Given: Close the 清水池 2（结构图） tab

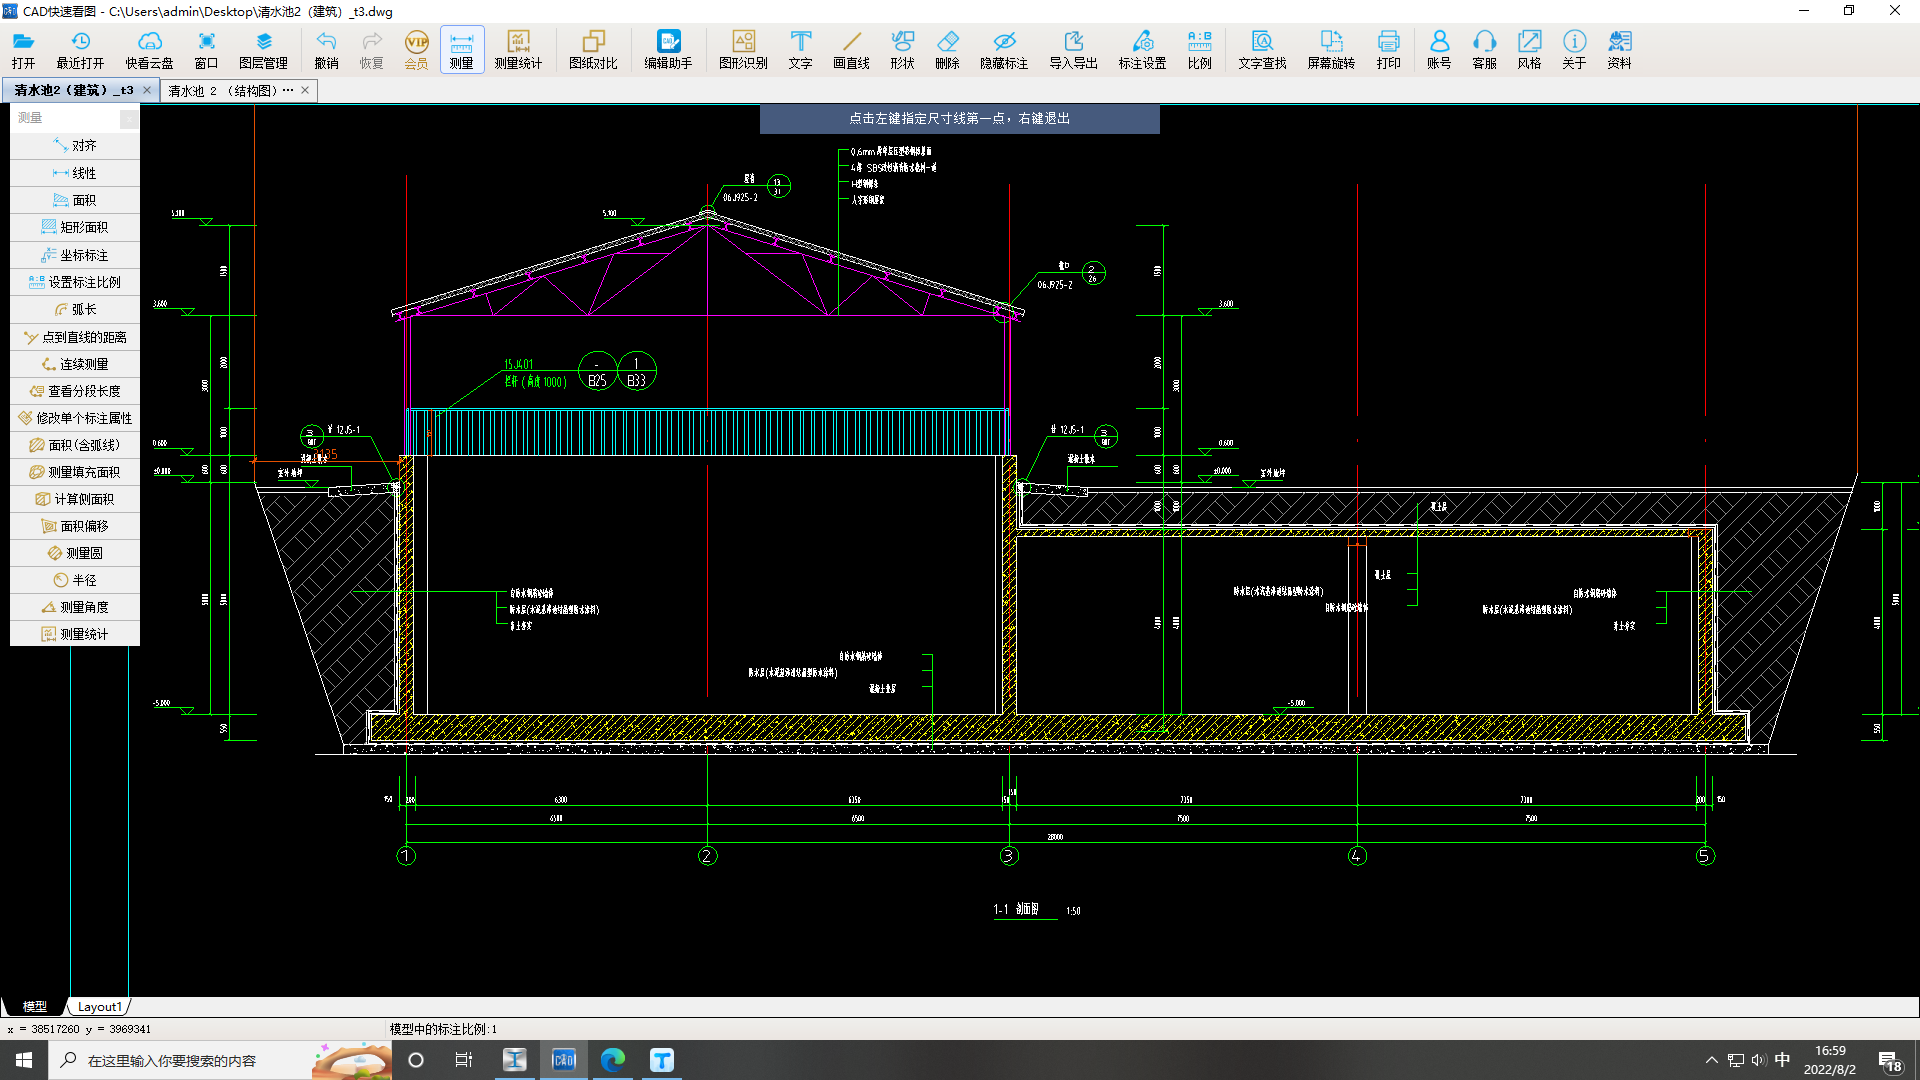Looking at the screenshot, I should [x=305, y=90].
